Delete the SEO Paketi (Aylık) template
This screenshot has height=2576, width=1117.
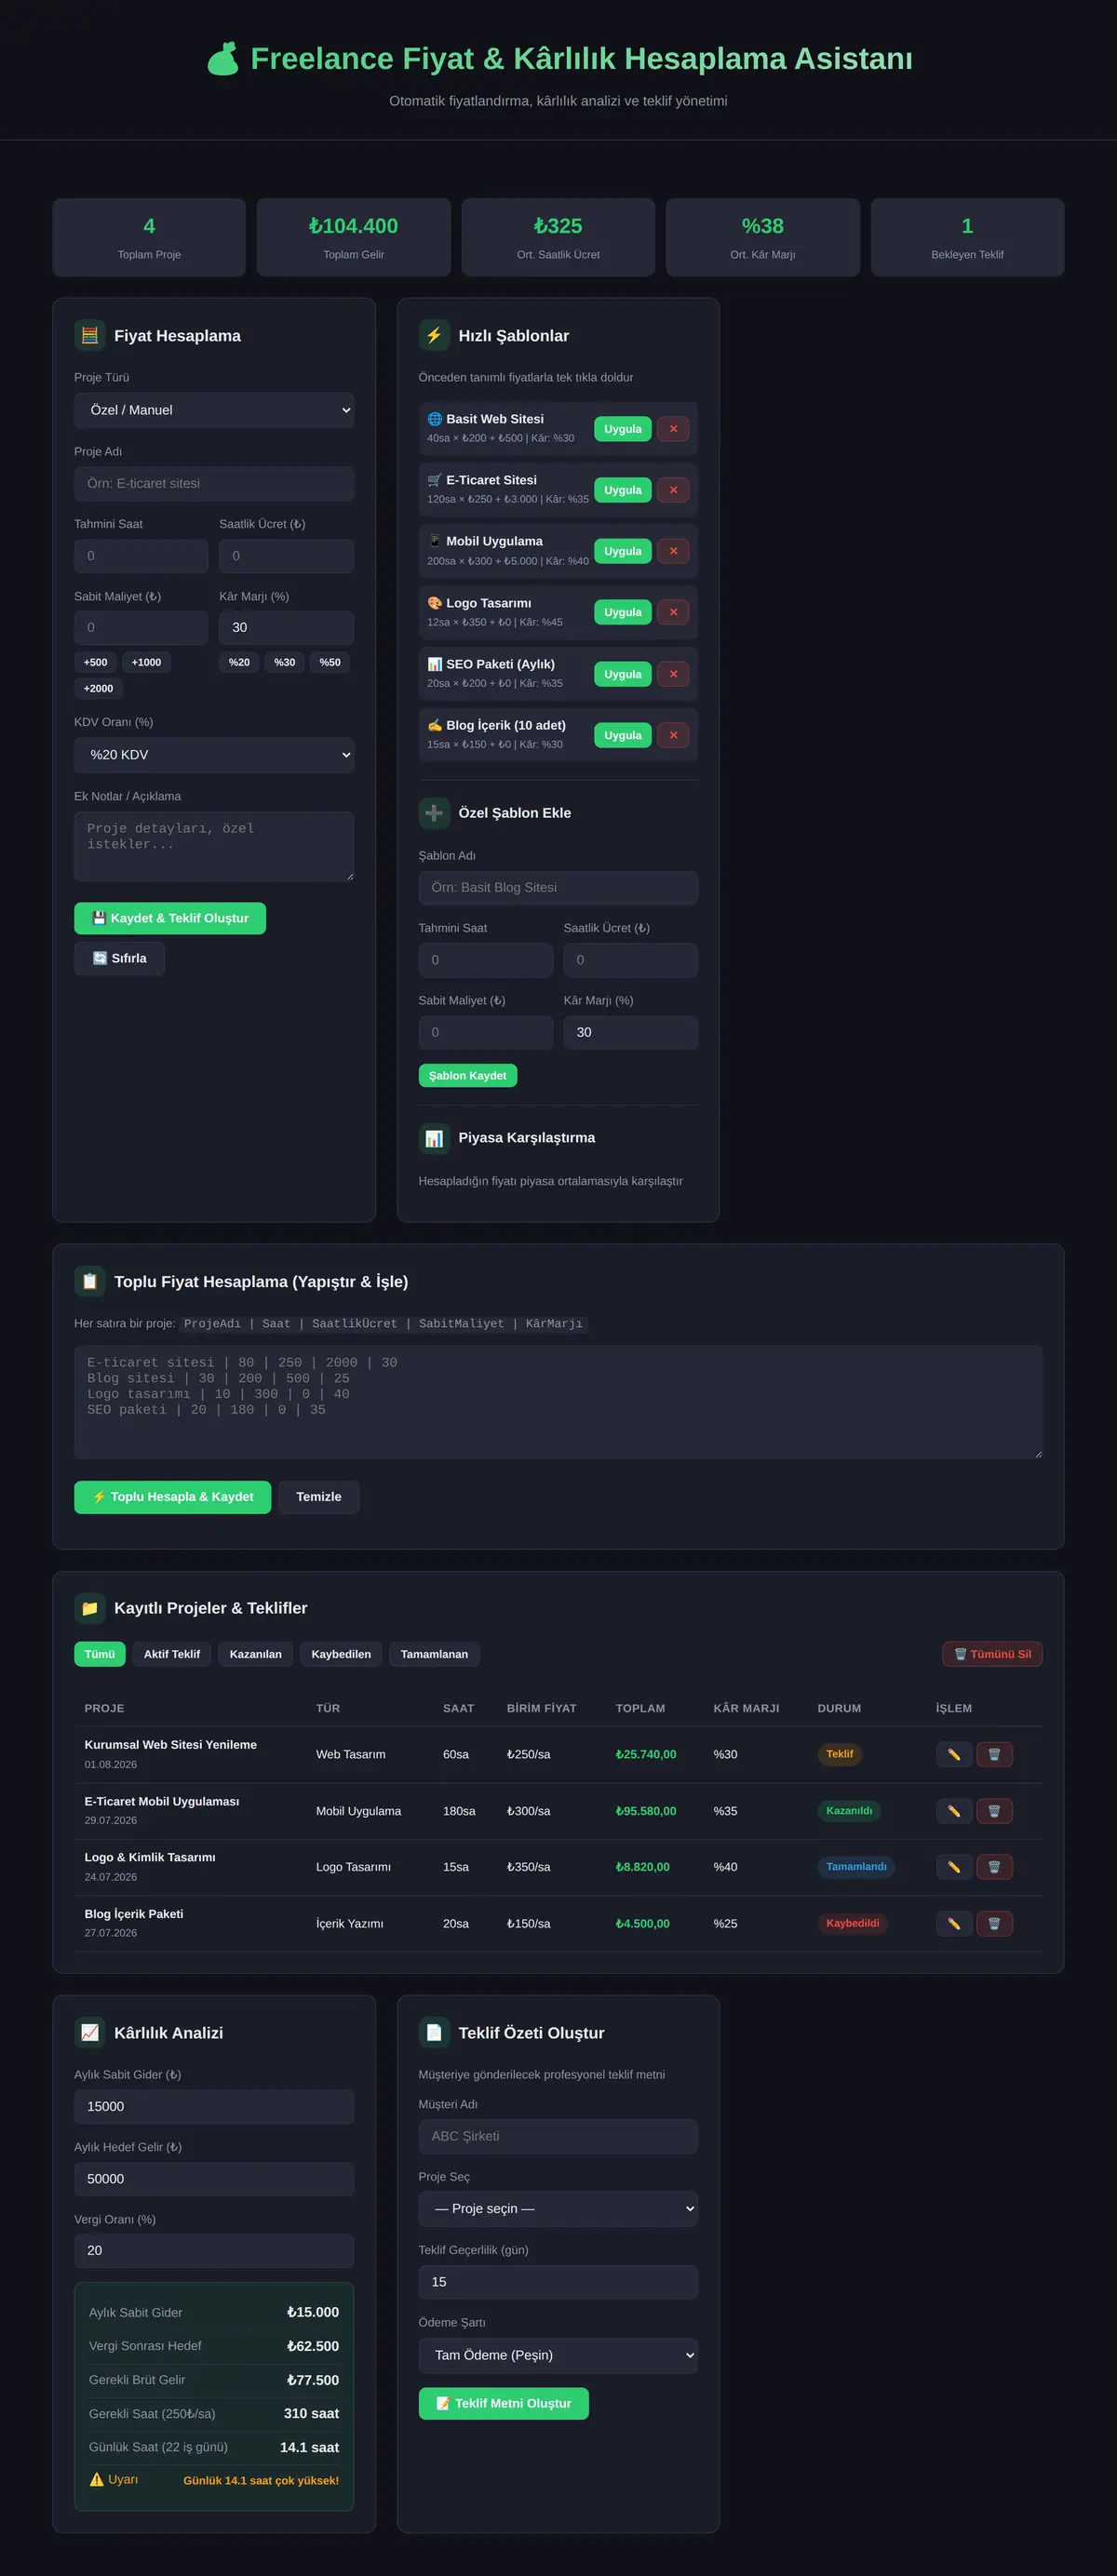click(673, 674)
